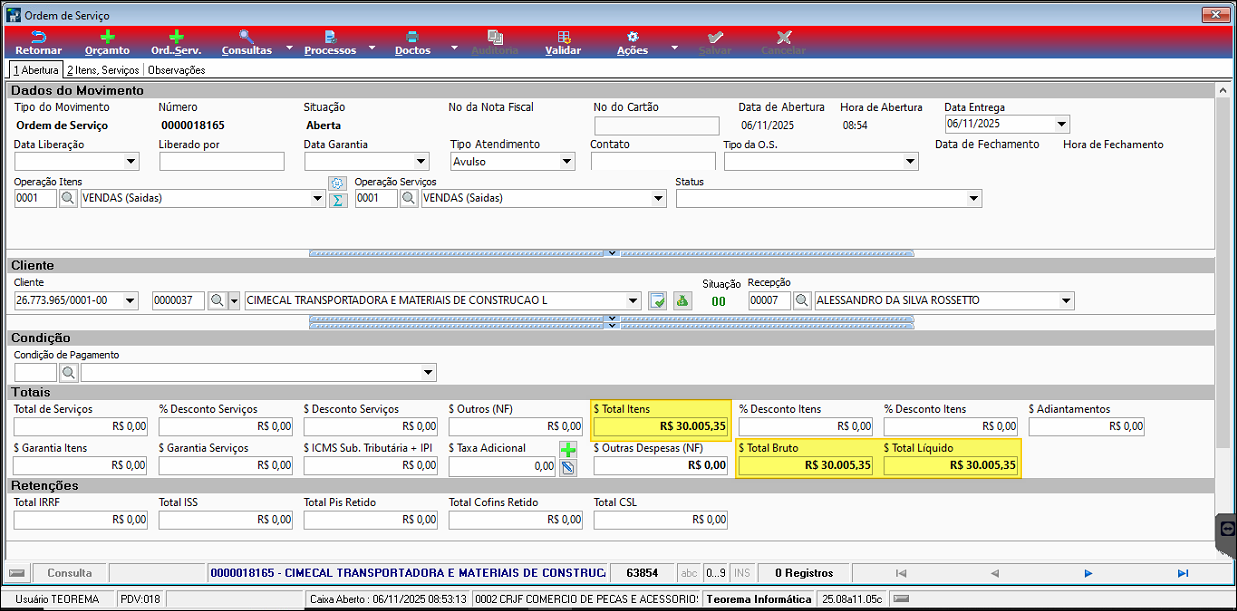Expand the Tipo Atendimento dropdown

click(x=568, y=161)
